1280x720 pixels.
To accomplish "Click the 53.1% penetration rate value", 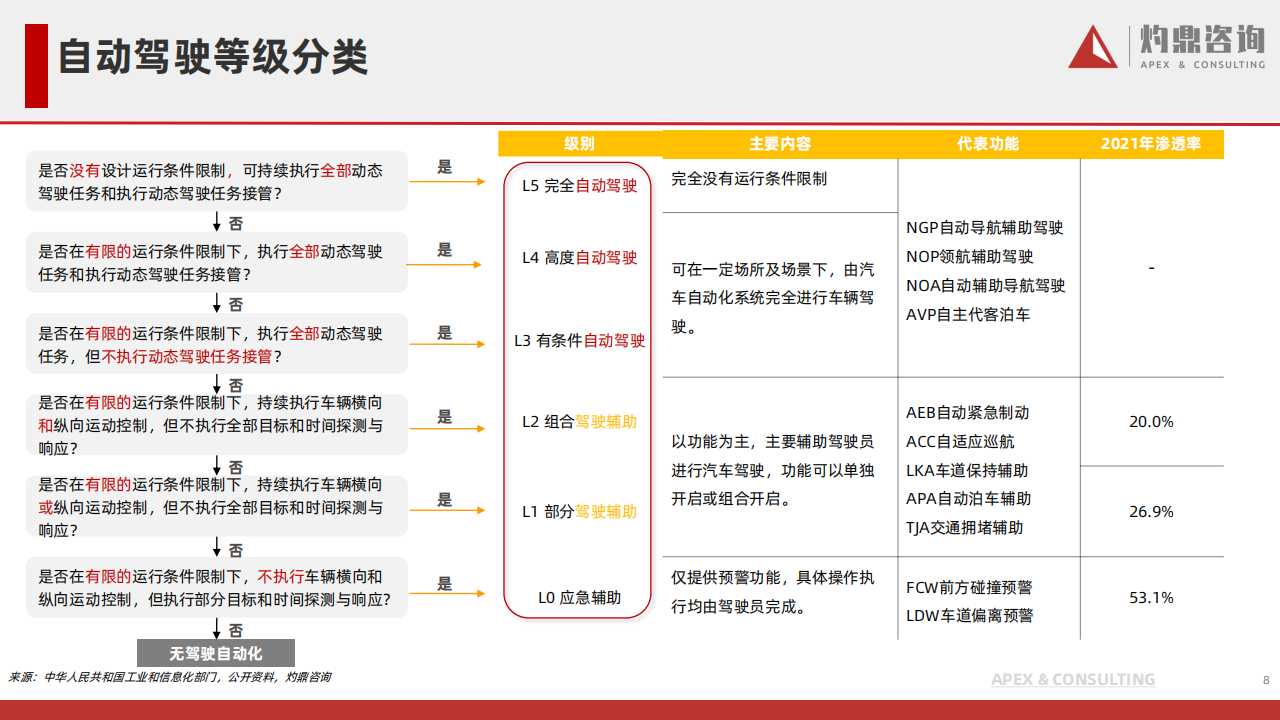I will click(1151, 598).
